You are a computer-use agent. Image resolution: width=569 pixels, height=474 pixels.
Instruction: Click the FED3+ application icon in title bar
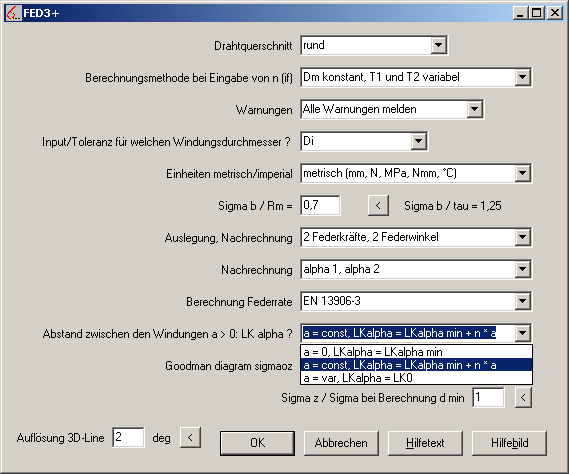click(x=14, y=13)
